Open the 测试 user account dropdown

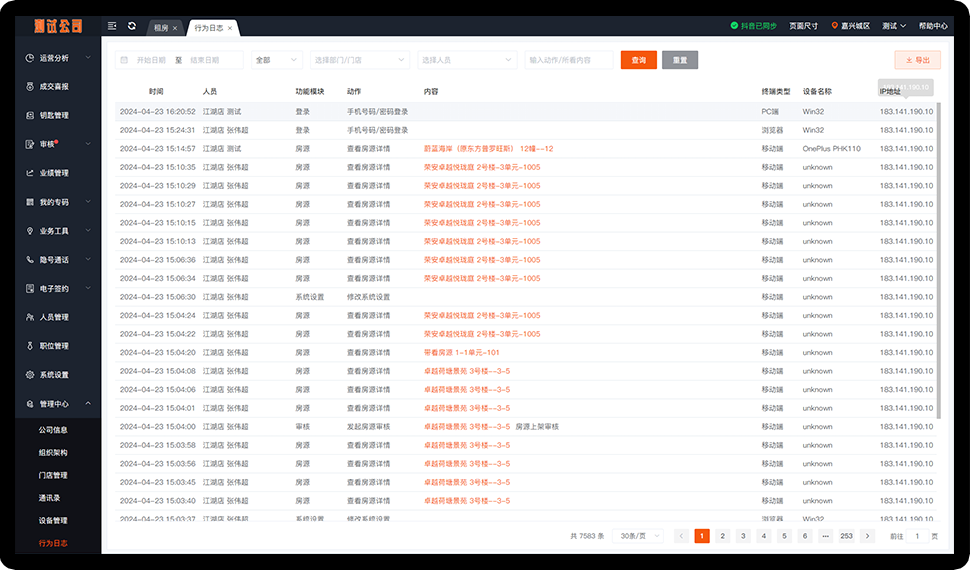click(894, 26)
